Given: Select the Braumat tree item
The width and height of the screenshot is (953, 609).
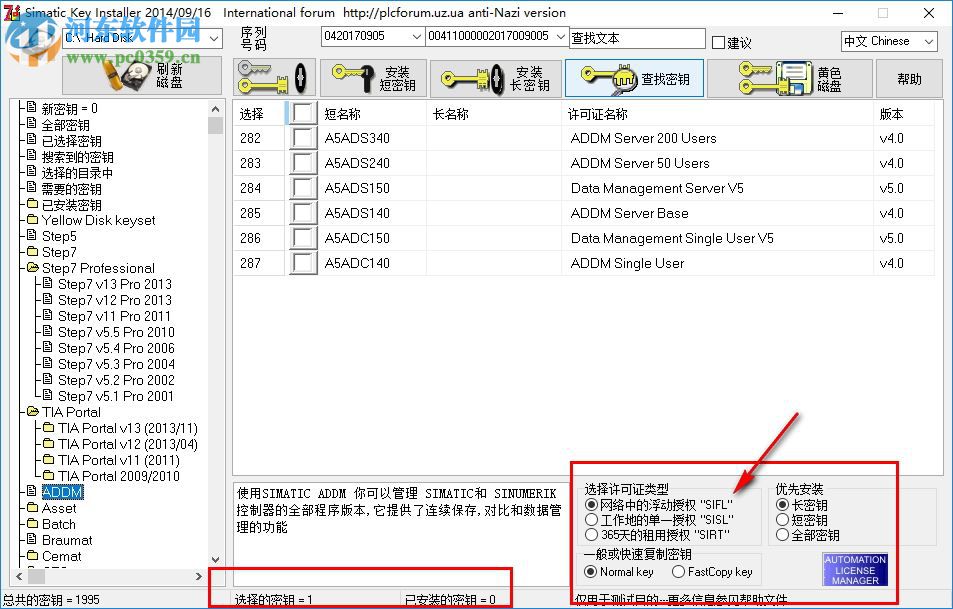Looking at the screenshot, I should (67, 540).
